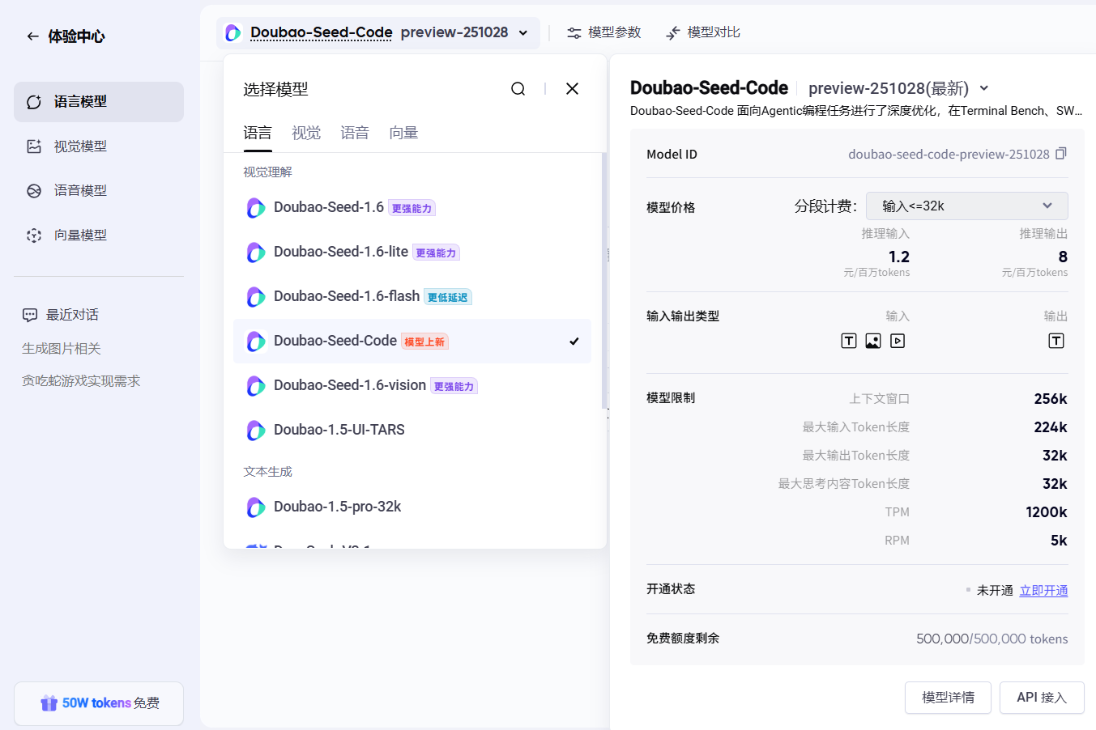This screenshot has width=1096, height=730.
Task: Click the checkmark on Doubao-Seed-Code row
Action: (x=574, y=341)
